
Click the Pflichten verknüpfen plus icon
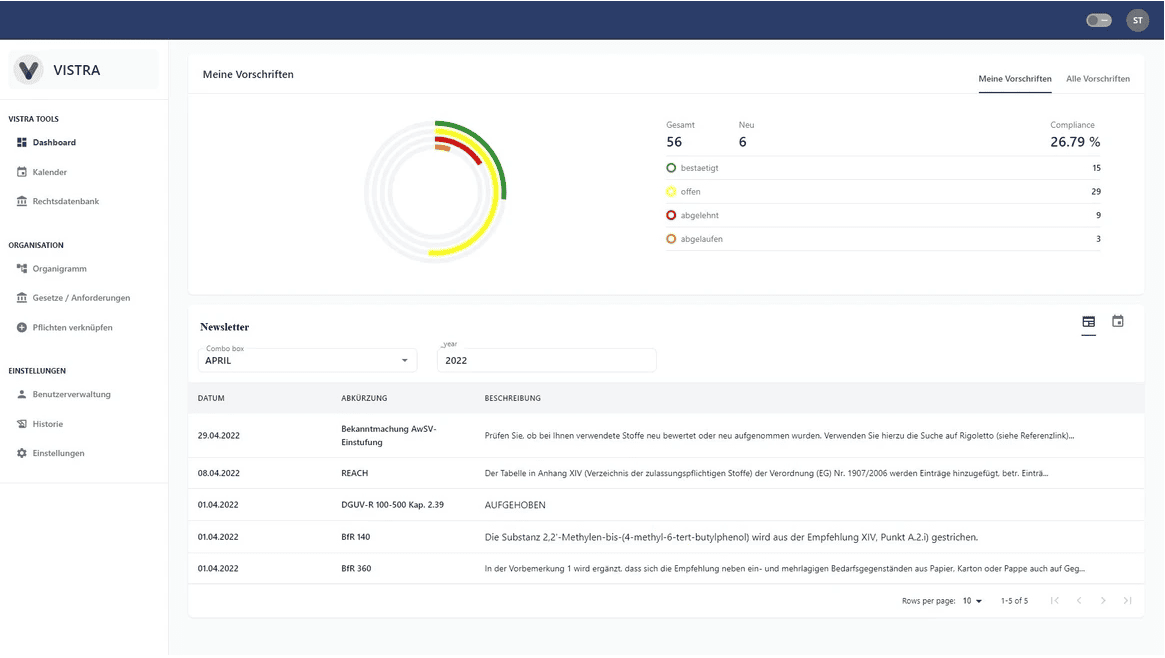[x=22, y=328]
